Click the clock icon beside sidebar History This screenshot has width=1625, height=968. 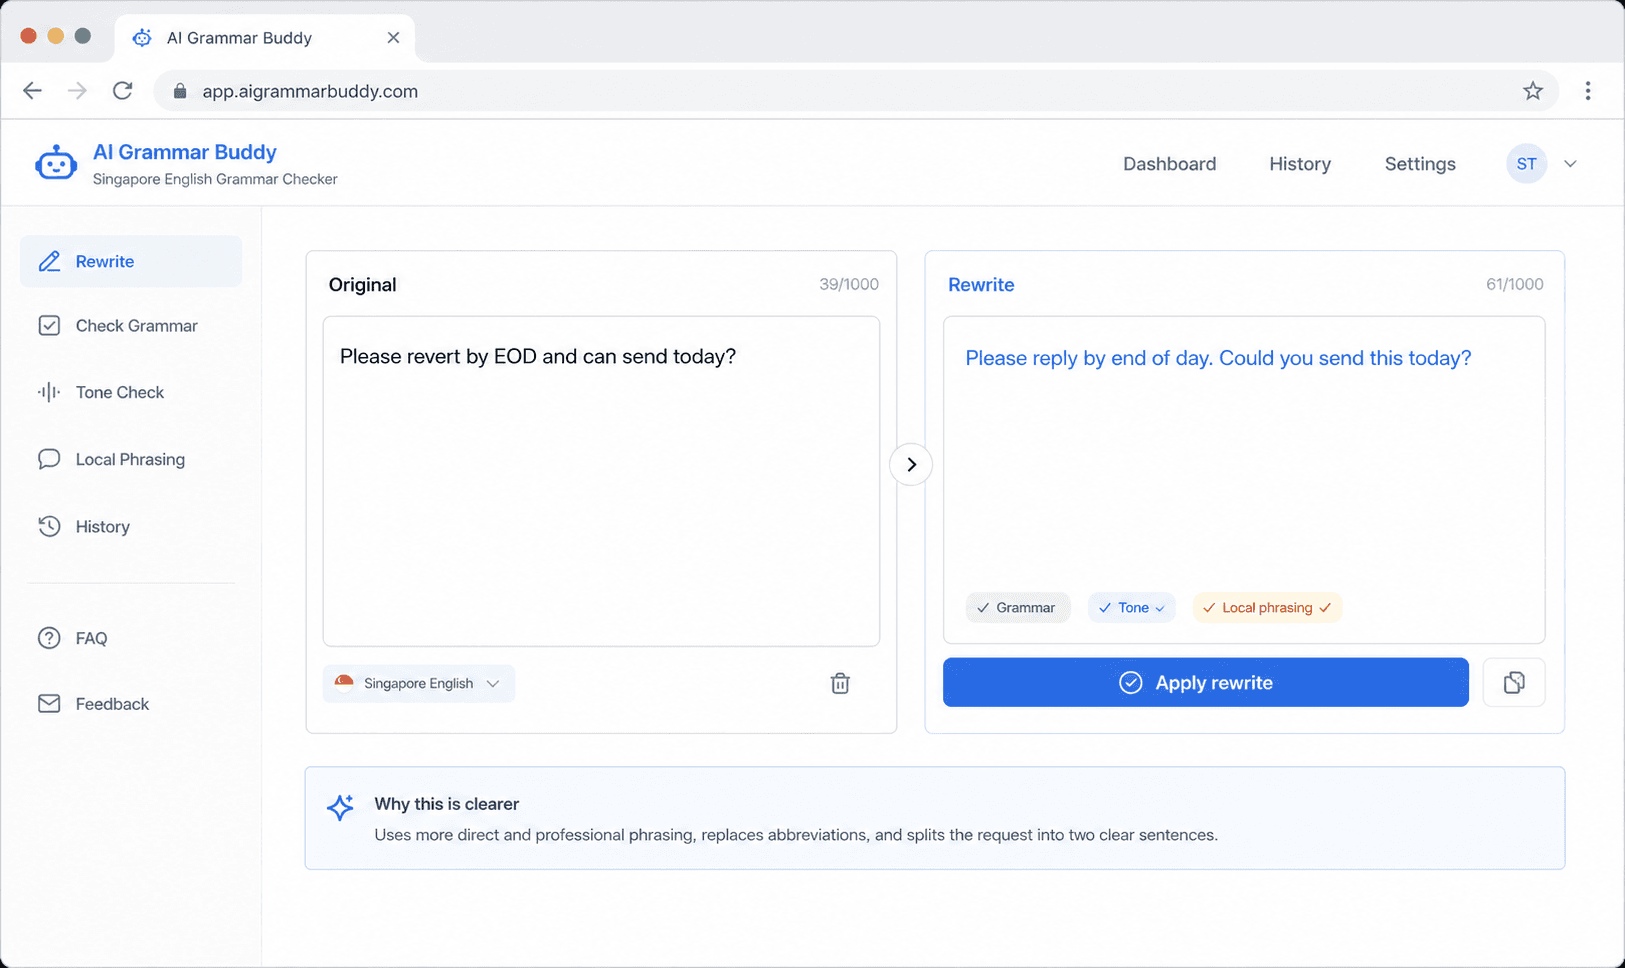click(49, 526)
